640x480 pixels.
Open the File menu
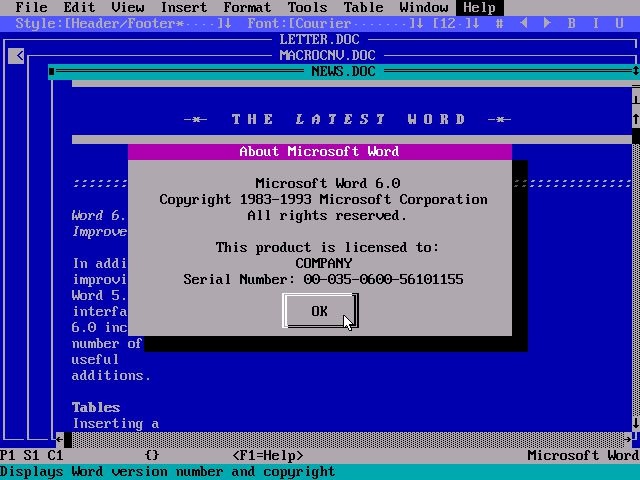pos(31,7)
